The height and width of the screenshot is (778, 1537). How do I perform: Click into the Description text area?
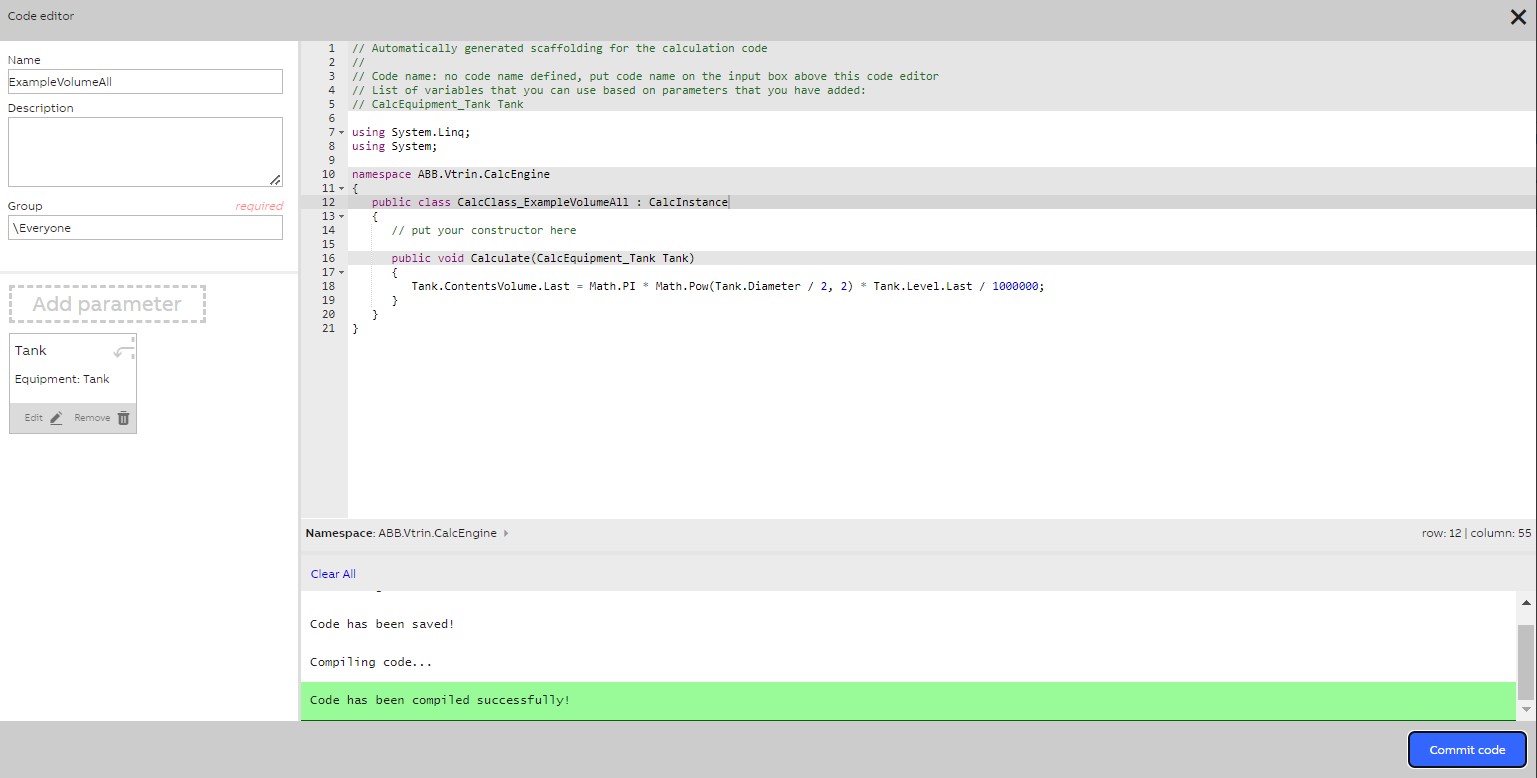point(145,152)
